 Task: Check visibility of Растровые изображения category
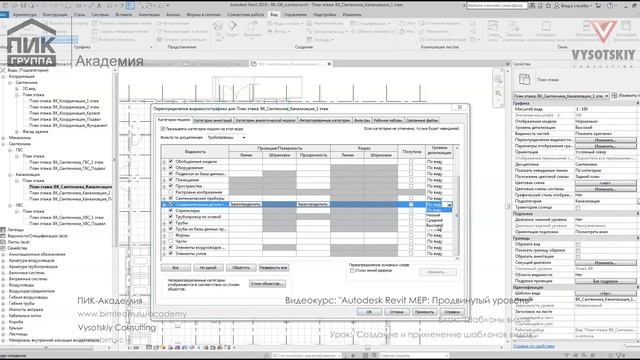coord(171,192)
